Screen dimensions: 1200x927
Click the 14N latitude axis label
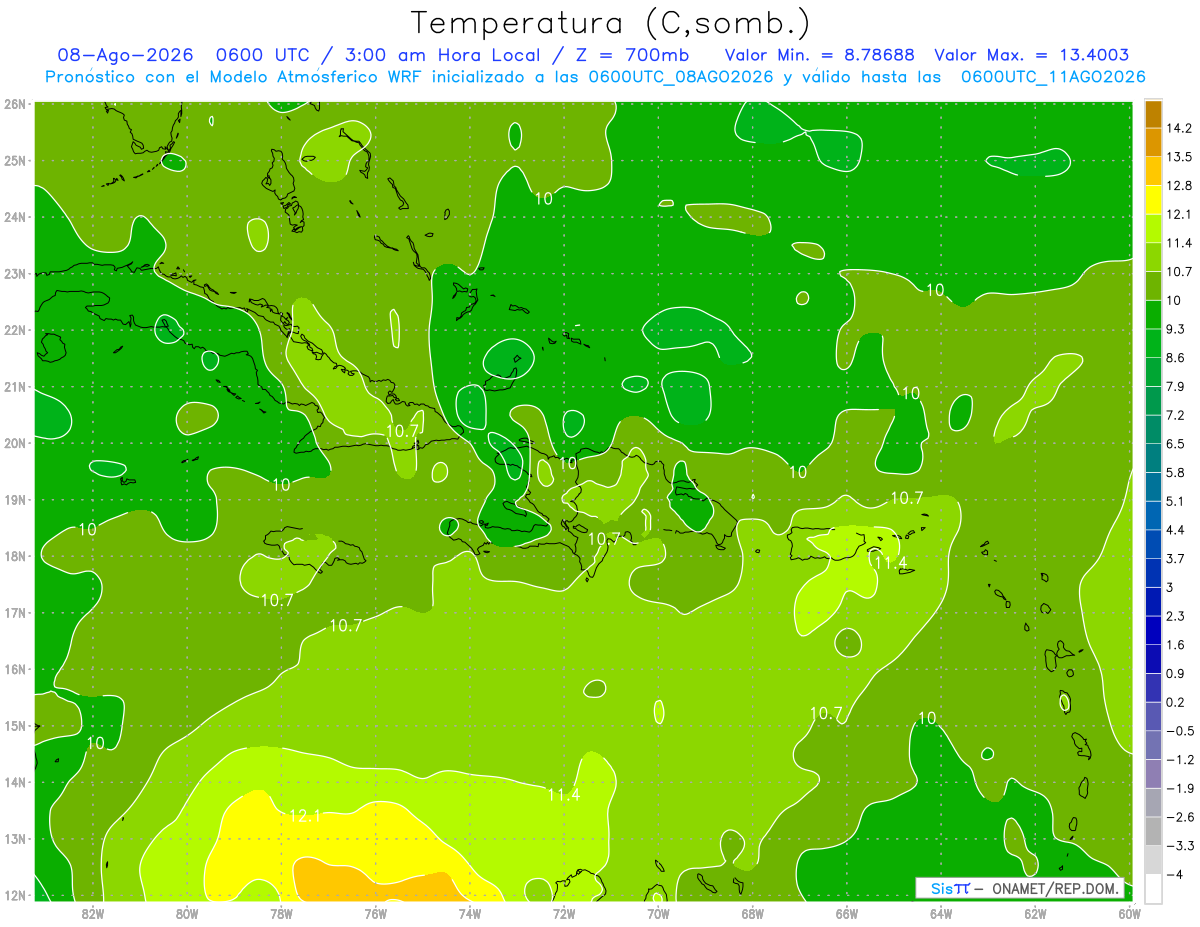point(15,782)
